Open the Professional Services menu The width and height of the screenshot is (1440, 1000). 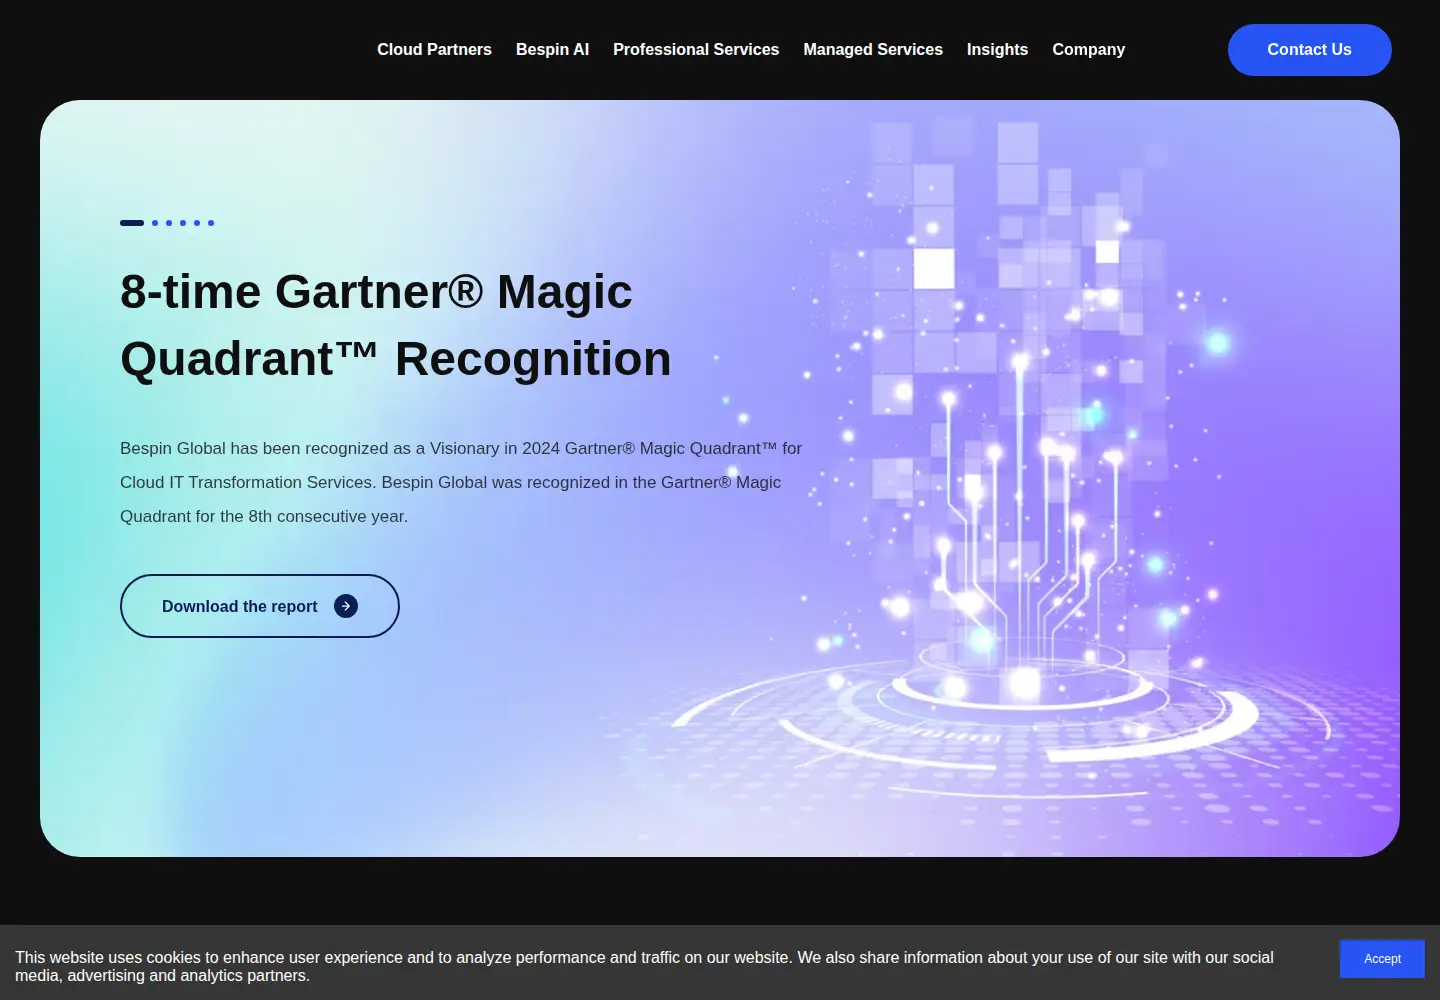coord(696,49)
